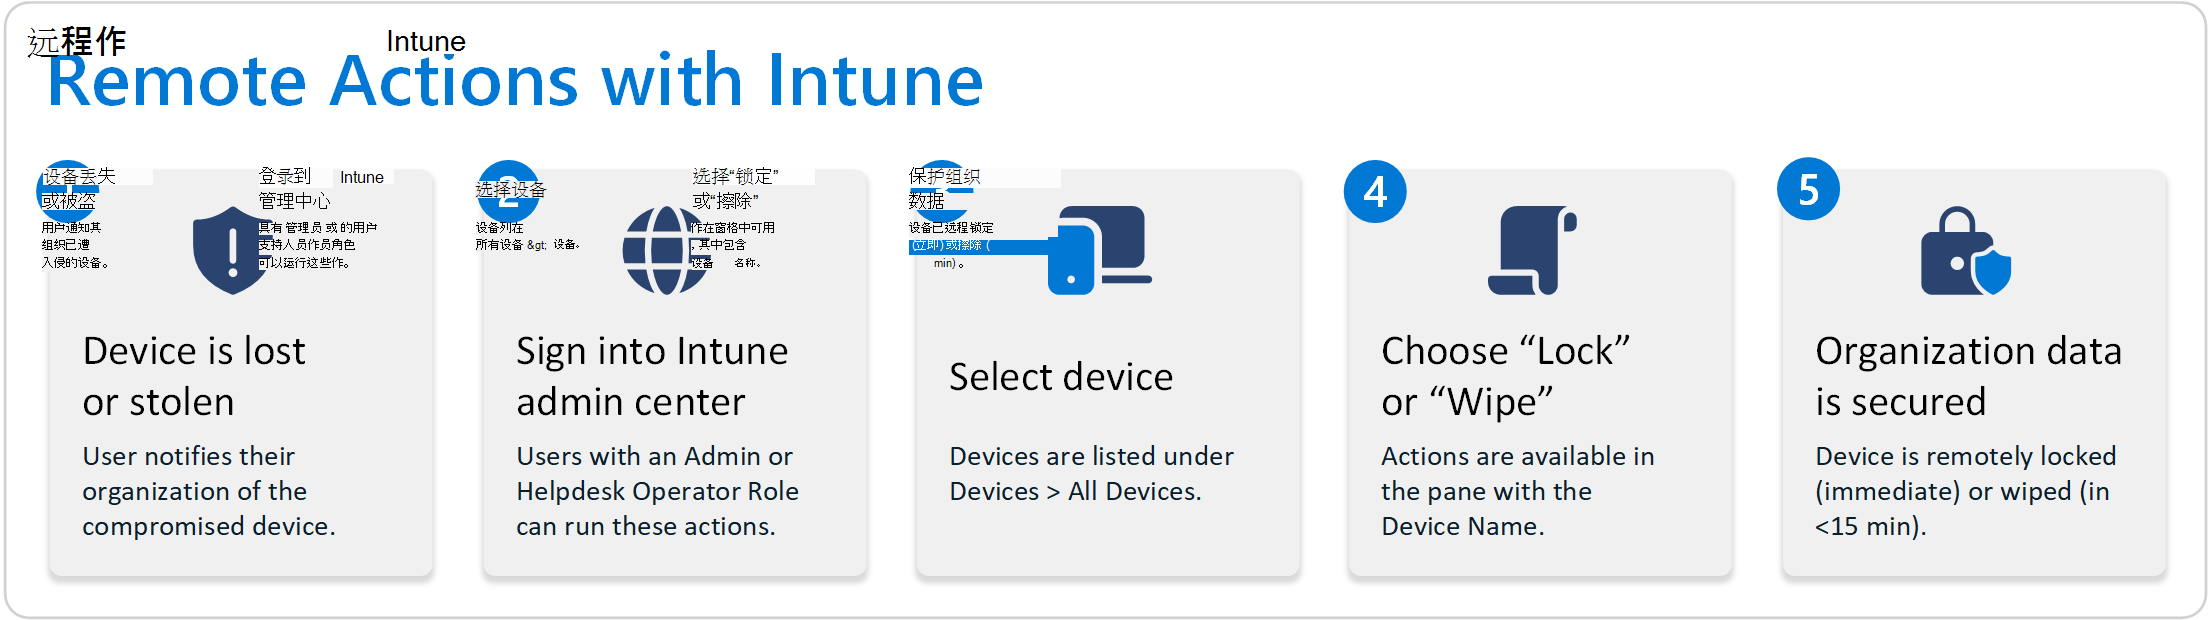This screenshot has width=2211, height=620.
Task: Click the step 4 number circle
Action: click(x=1375, y=191)
